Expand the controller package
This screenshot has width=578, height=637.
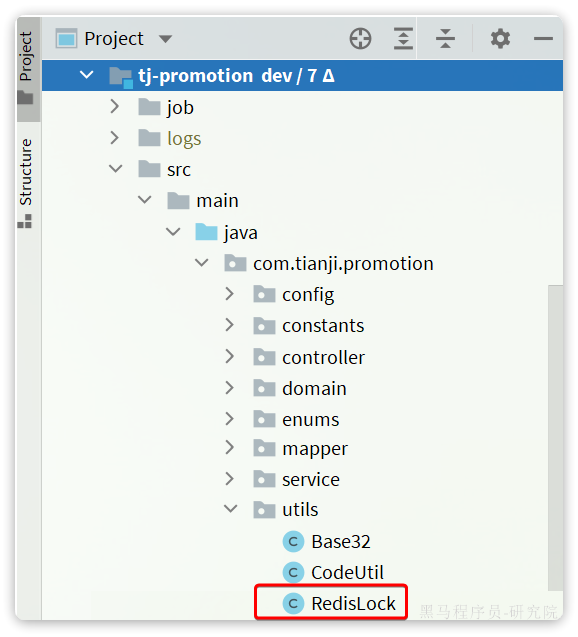pyautogui.click(x=229, y=357)
